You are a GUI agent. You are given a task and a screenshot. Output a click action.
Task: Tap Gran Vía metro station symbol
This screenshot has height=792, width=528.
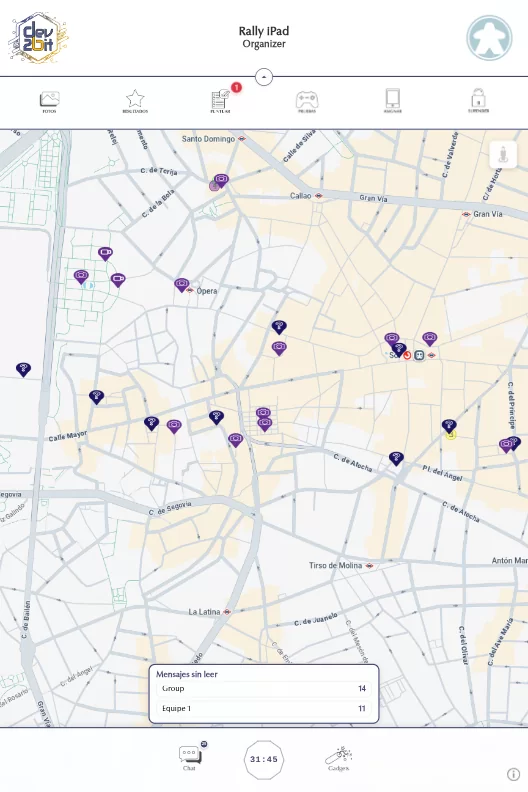pos(466,215)
